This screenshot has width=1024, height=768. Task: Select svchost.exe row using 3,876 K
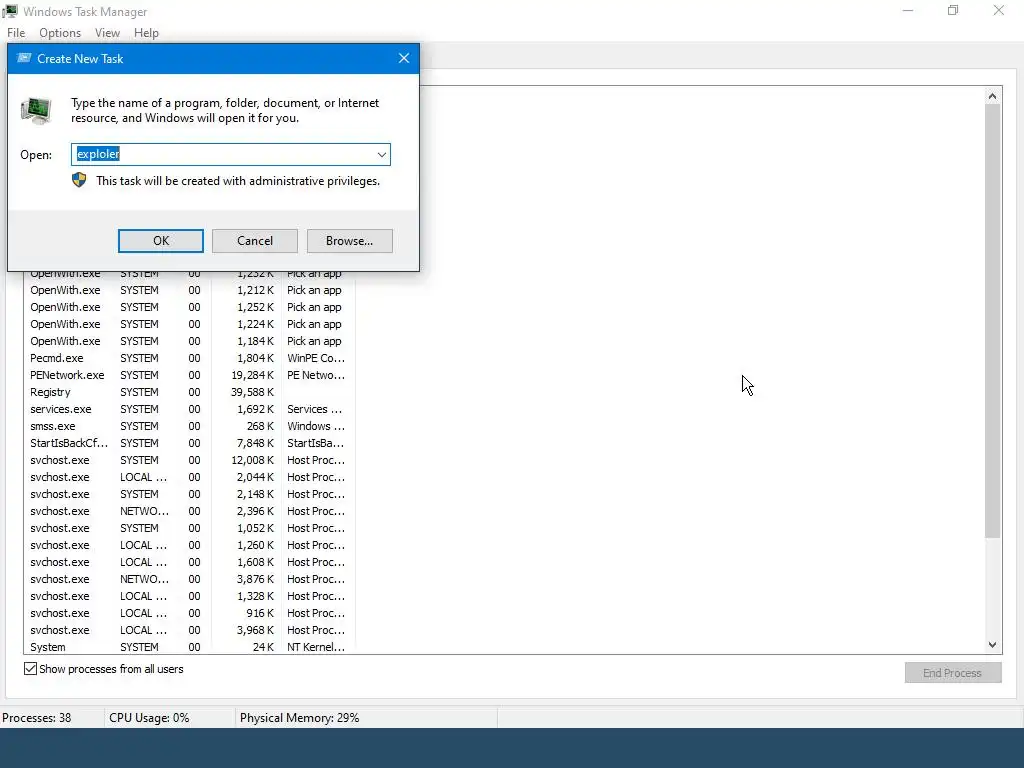click(189, 579)
